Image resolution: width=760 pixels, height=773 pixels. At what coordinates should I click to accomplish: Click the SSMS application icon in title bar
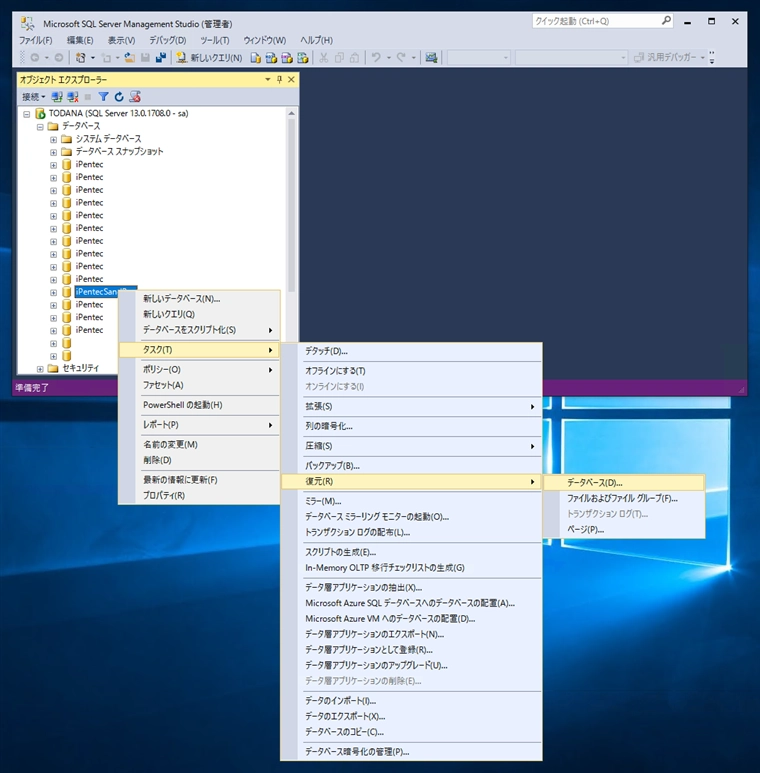point(28,23)
